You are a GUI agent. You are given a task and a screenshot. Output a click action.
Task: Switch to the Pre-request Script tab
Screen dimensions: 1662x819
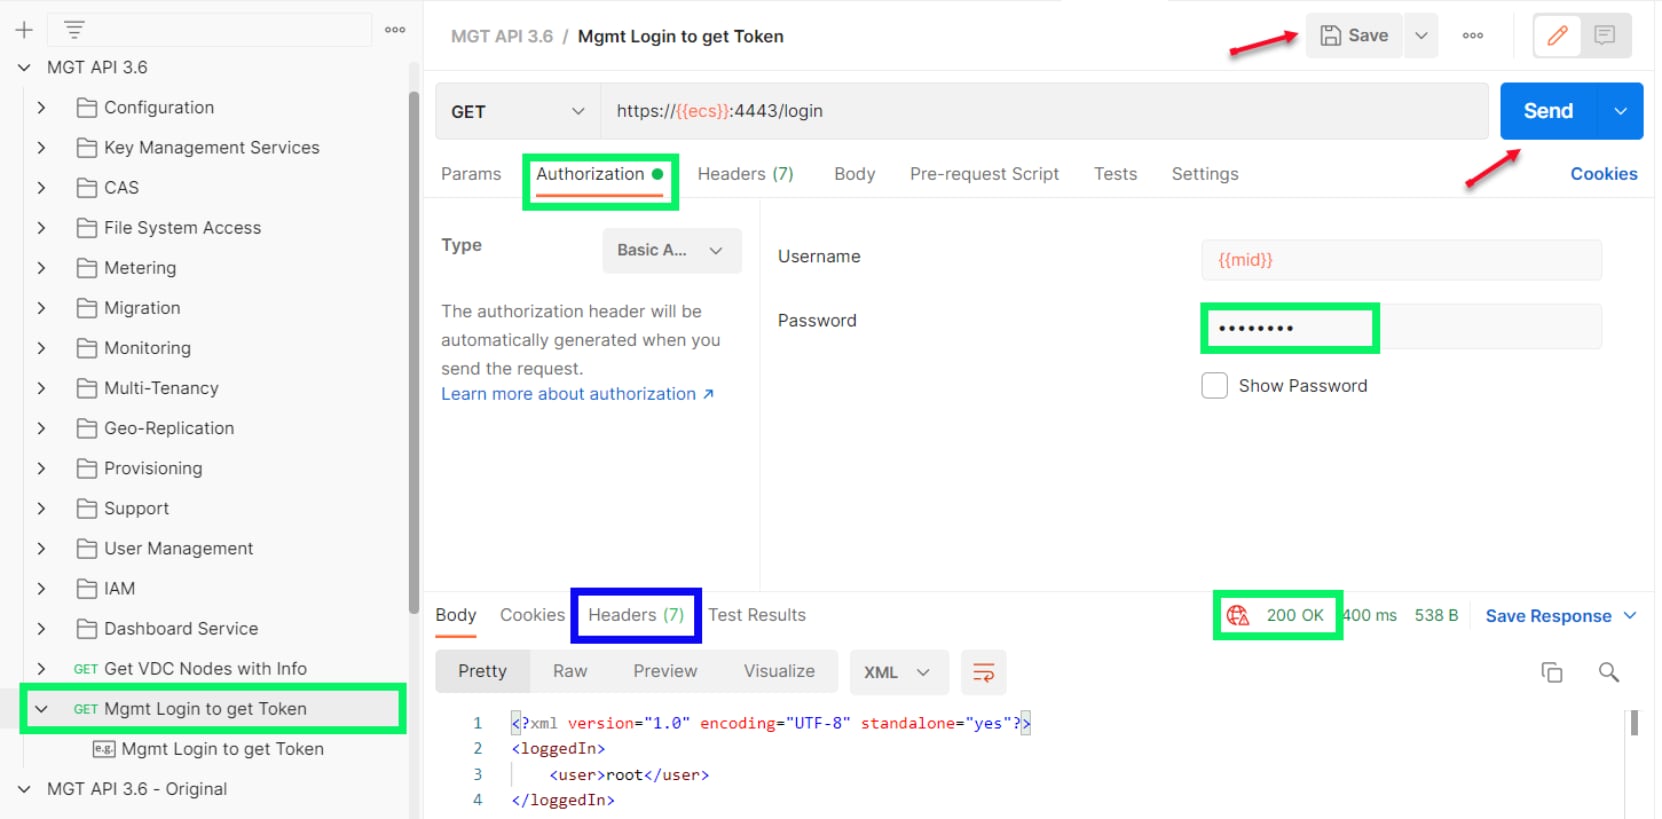pos(984,174)
